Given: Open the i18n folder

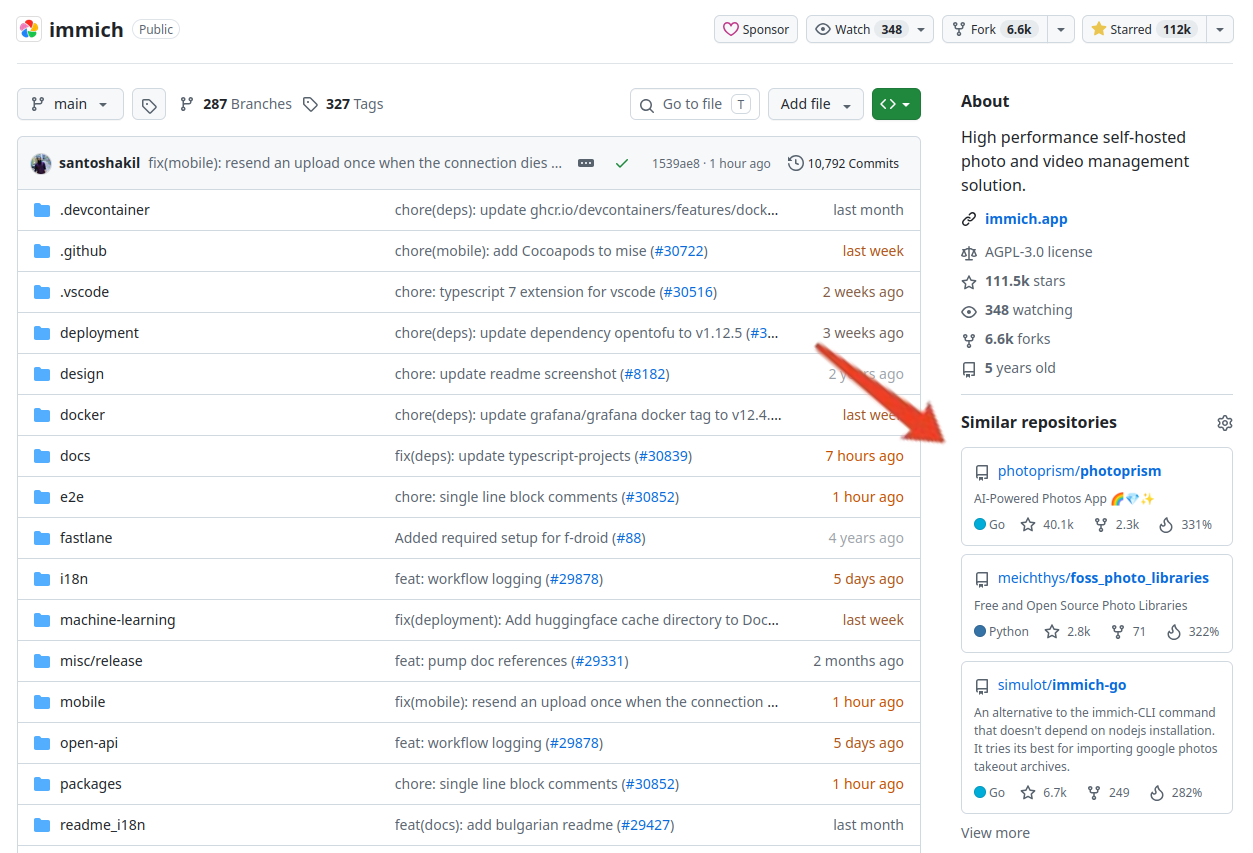Looking at the screenshot, I should click(74, 579).
